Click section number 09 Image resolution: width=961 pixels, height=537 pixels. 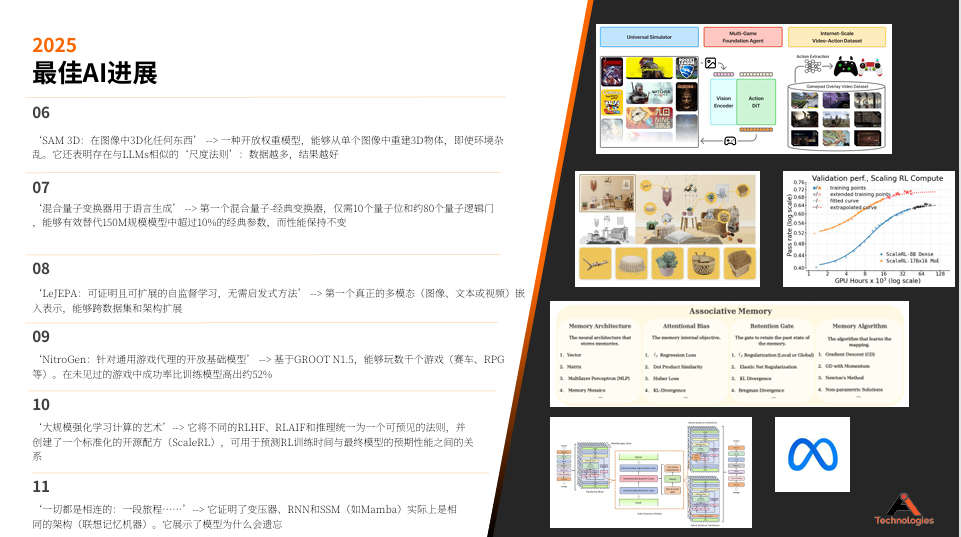(x=41, y=337)
